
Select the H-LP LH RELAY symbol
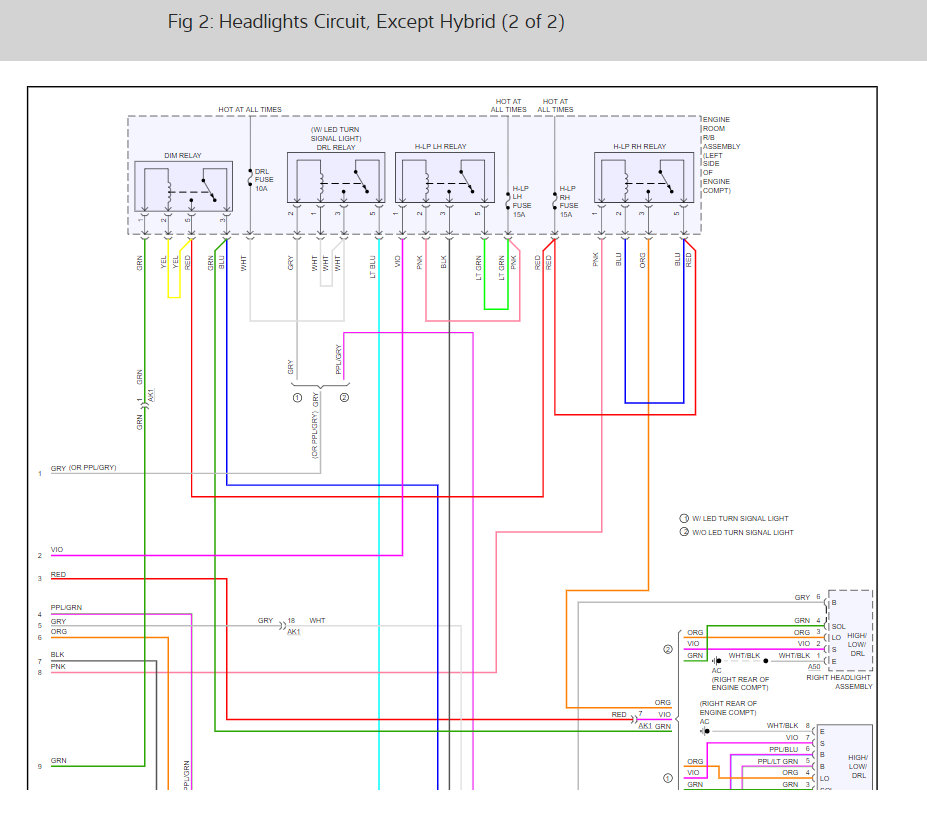[x=445, y=177]
